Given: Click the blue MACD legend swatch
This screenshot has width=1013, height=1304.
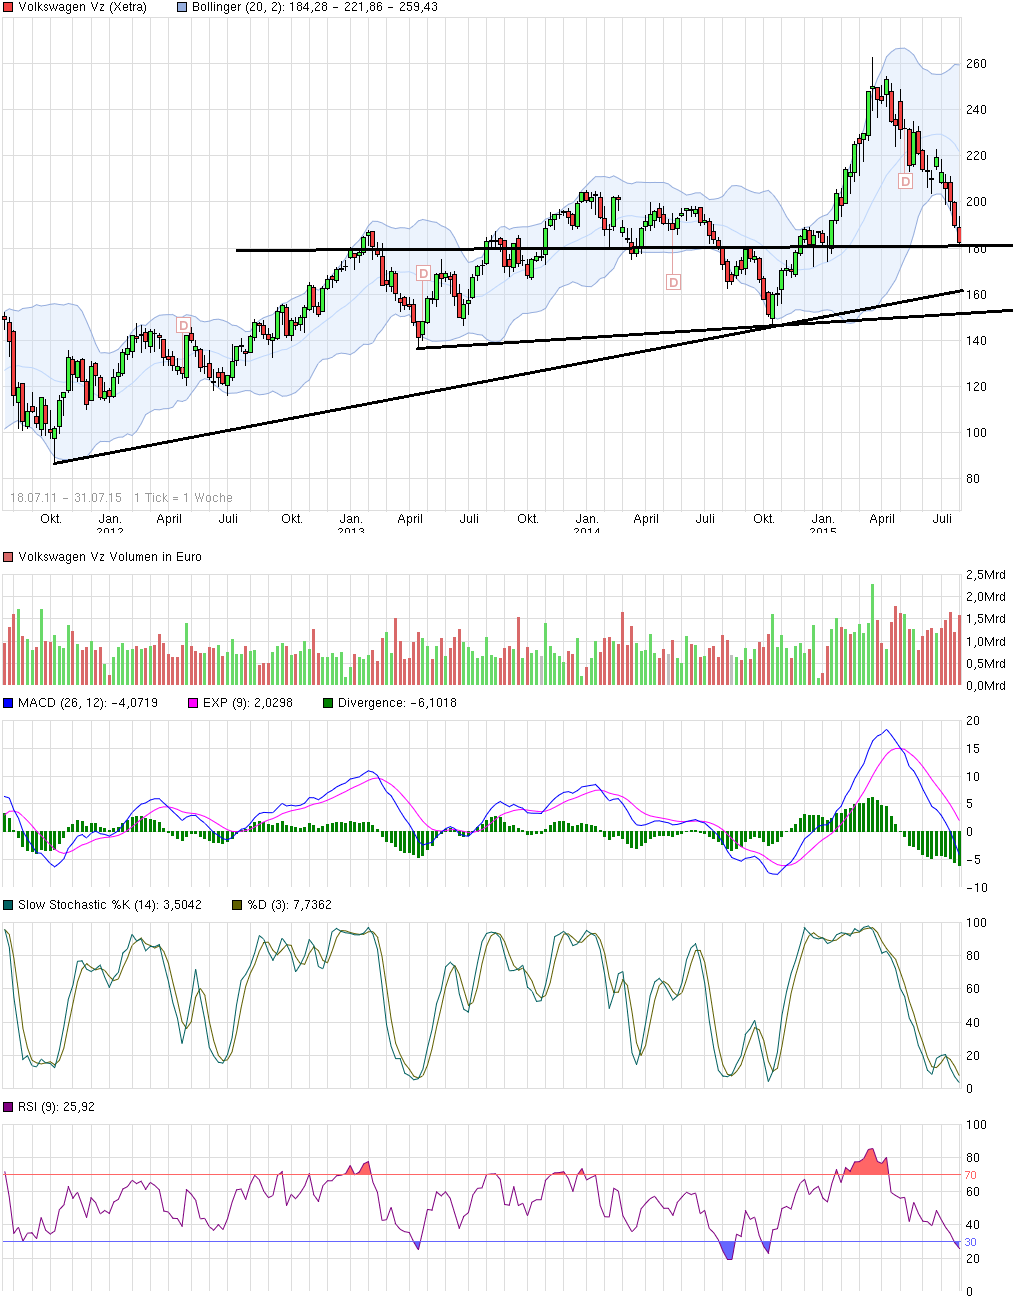Looking at the screenshot, I should pyautogui.click(x=8, y=703).
